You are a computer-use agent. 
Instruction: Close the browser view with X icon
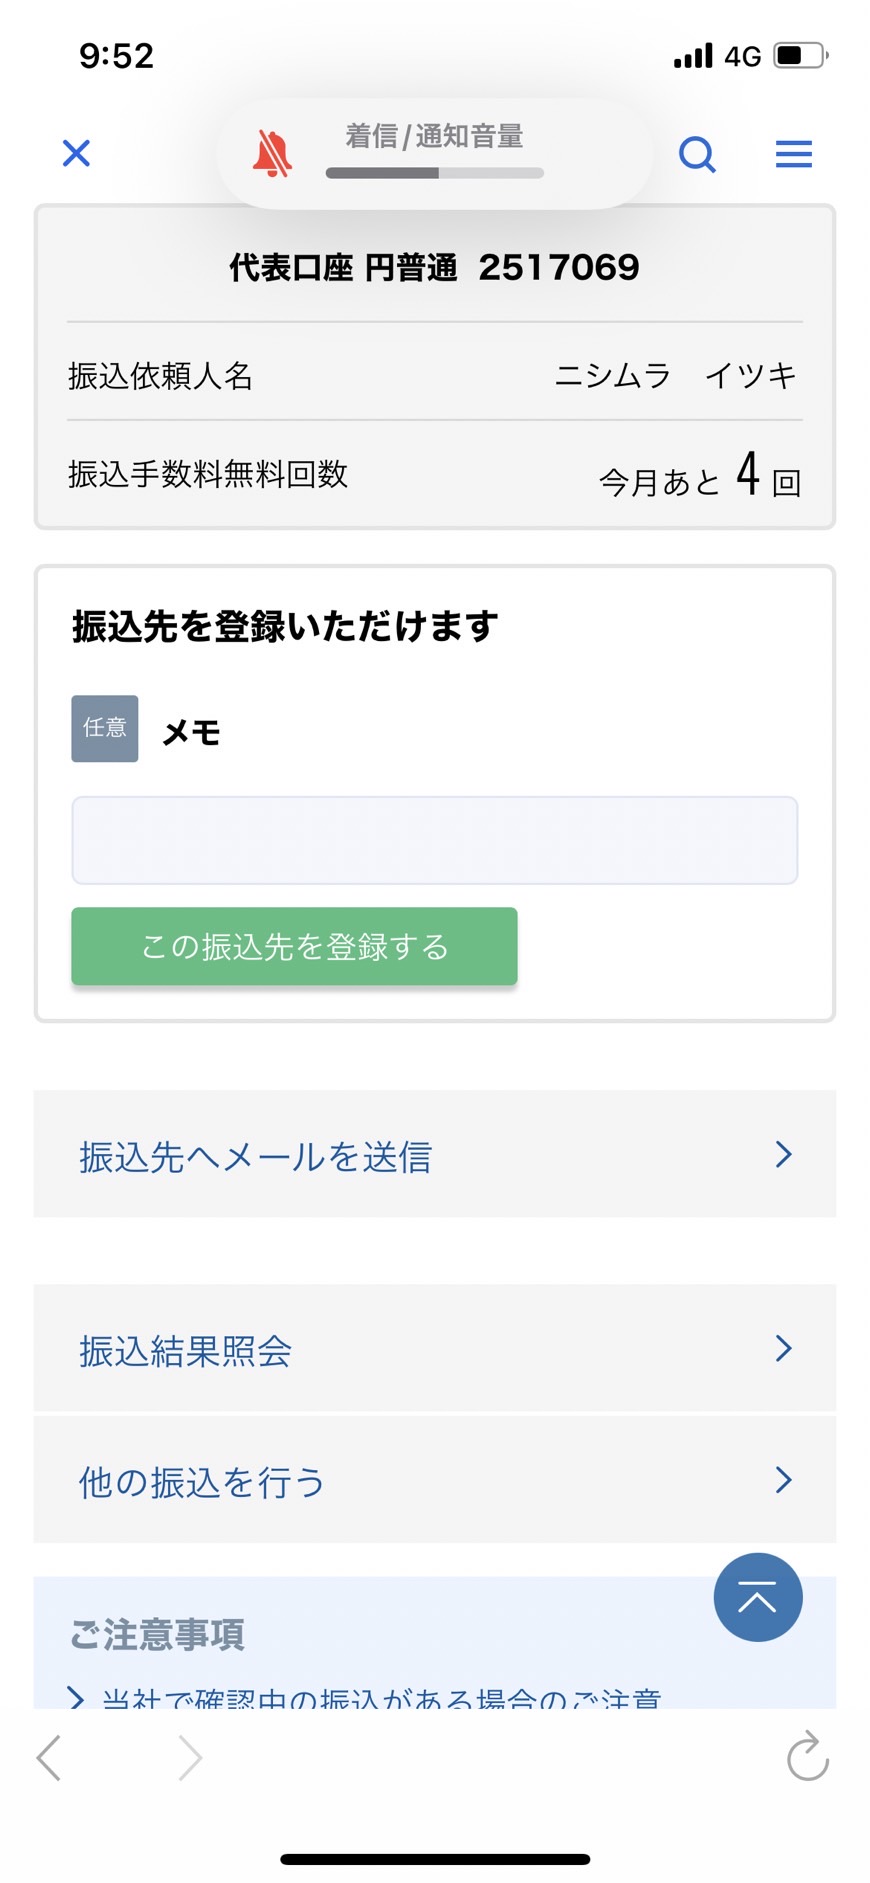click(76, 153)
